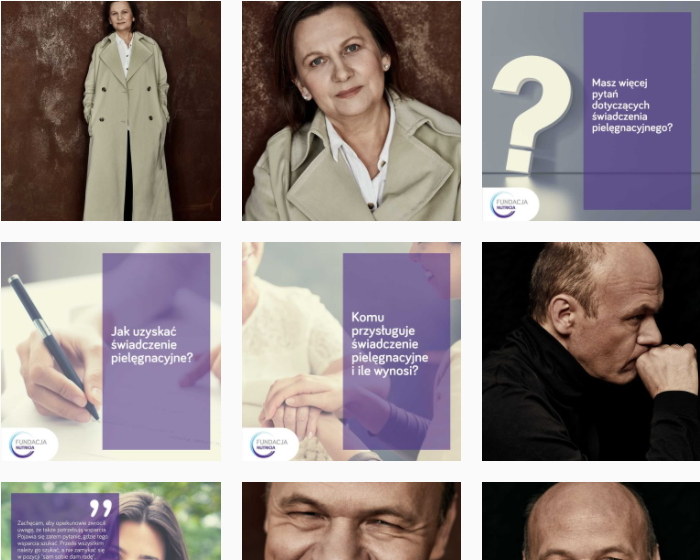The height and width of the screenshot is (560, 700).
Task: Open the post 'Komu przysługuje świadczenie pielęgnacyjne i ile wynosi?'
Action: coord(351,351)
